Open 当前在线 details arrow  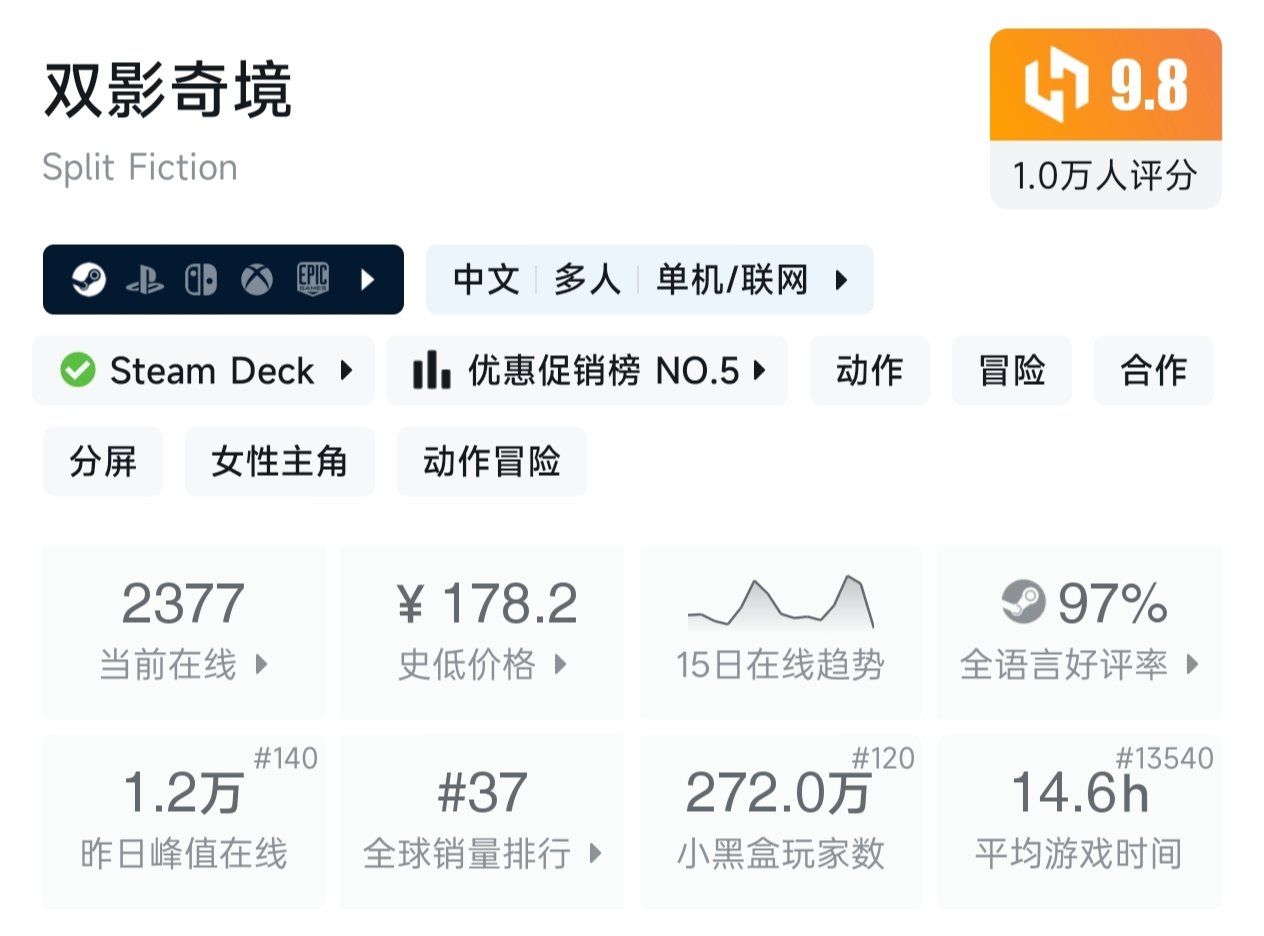tap(262, 664)
